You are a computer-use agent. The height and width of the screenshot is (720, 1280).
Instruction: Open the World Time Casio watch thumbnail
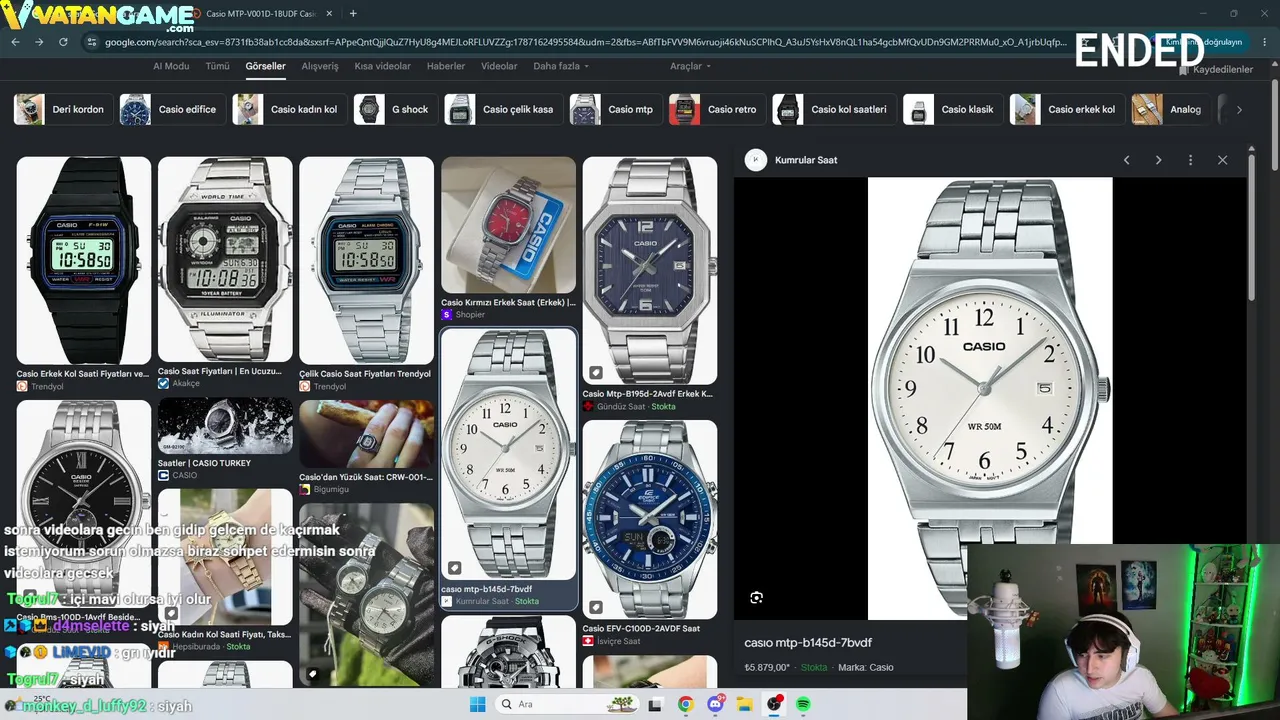tap(225, 259)
